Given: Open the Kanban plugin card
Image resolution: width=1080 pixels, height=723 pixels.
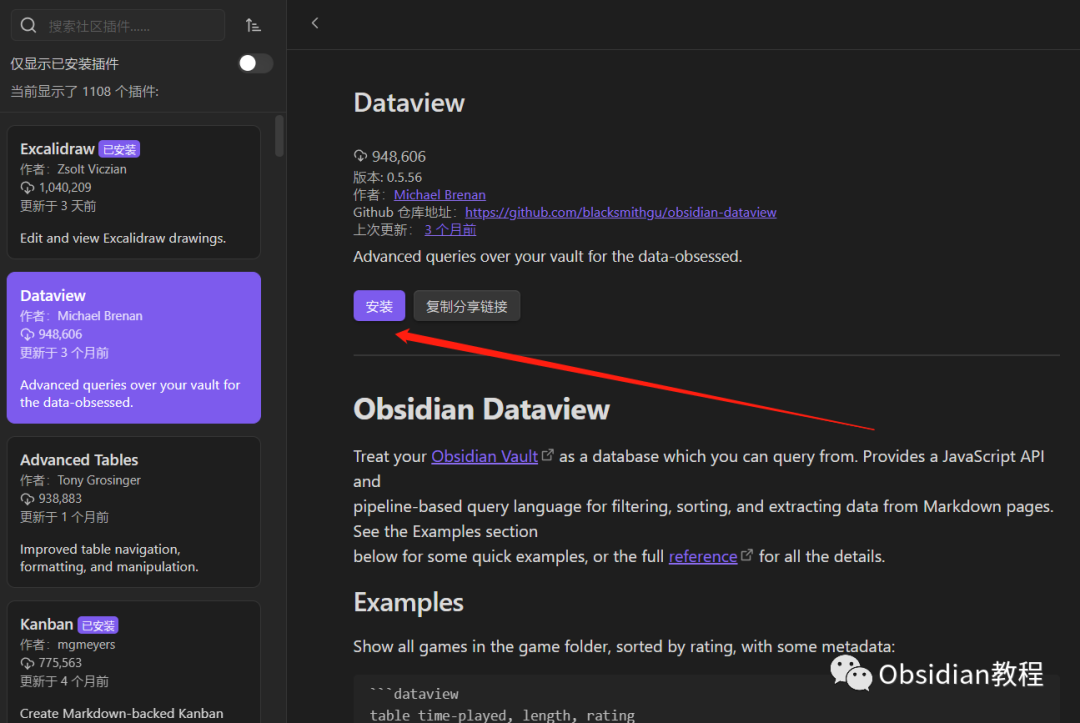Looking at the screenshot, I should (x=134, y=662).
